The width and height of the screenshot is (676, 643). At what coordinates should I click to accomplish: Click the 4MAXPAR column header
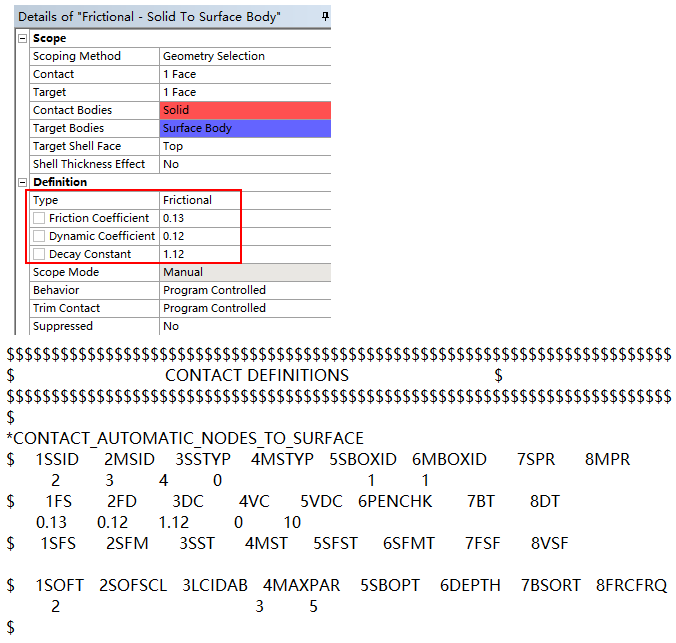coord(301,586)
